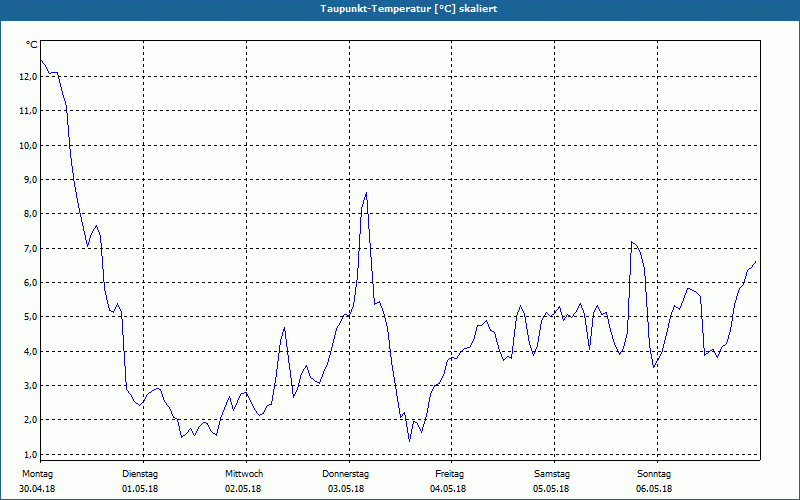
Task: Click the date 05.05.18
Action: point(551,489)
